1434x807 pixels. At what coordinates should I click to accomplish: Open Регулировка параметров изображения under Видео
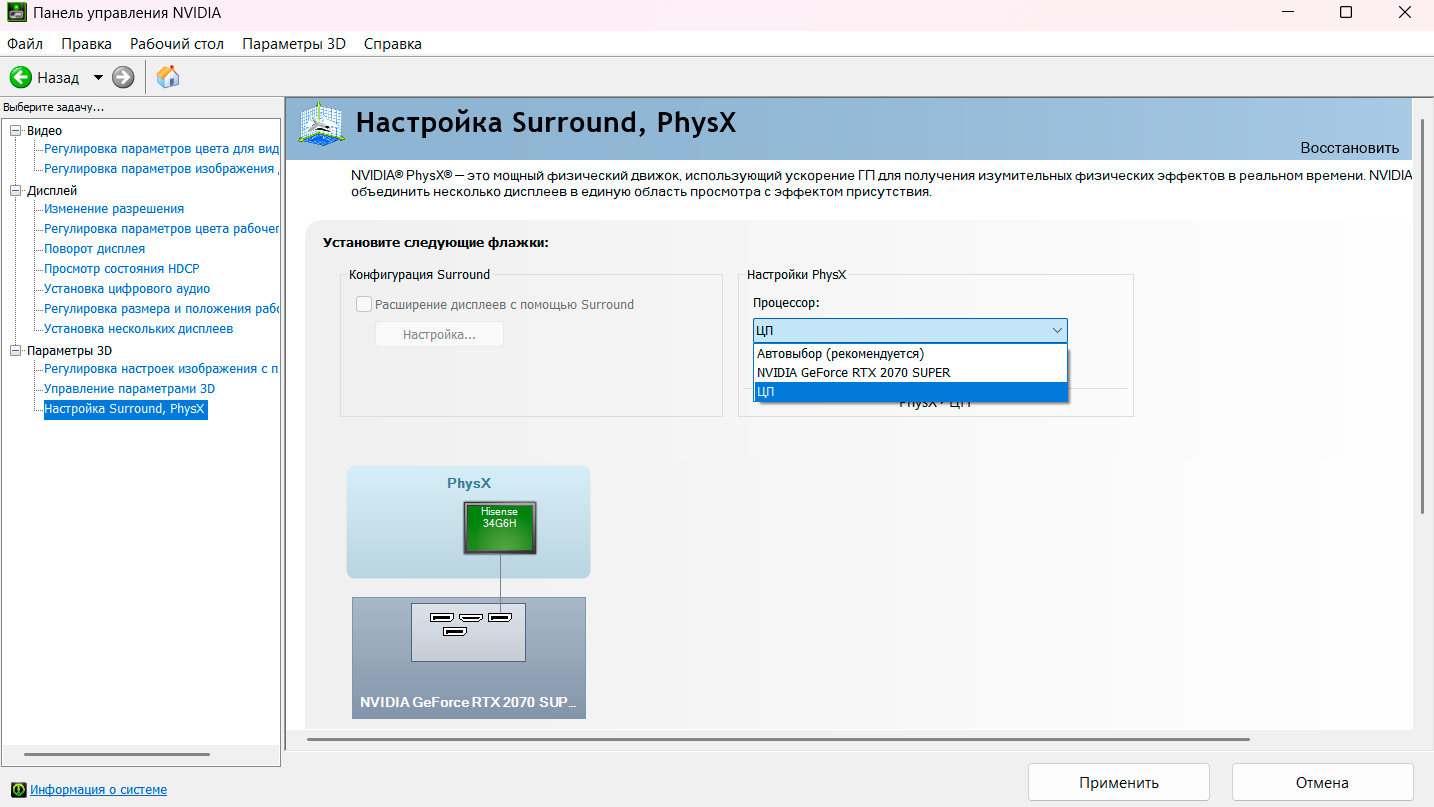(x=162, y=169)
